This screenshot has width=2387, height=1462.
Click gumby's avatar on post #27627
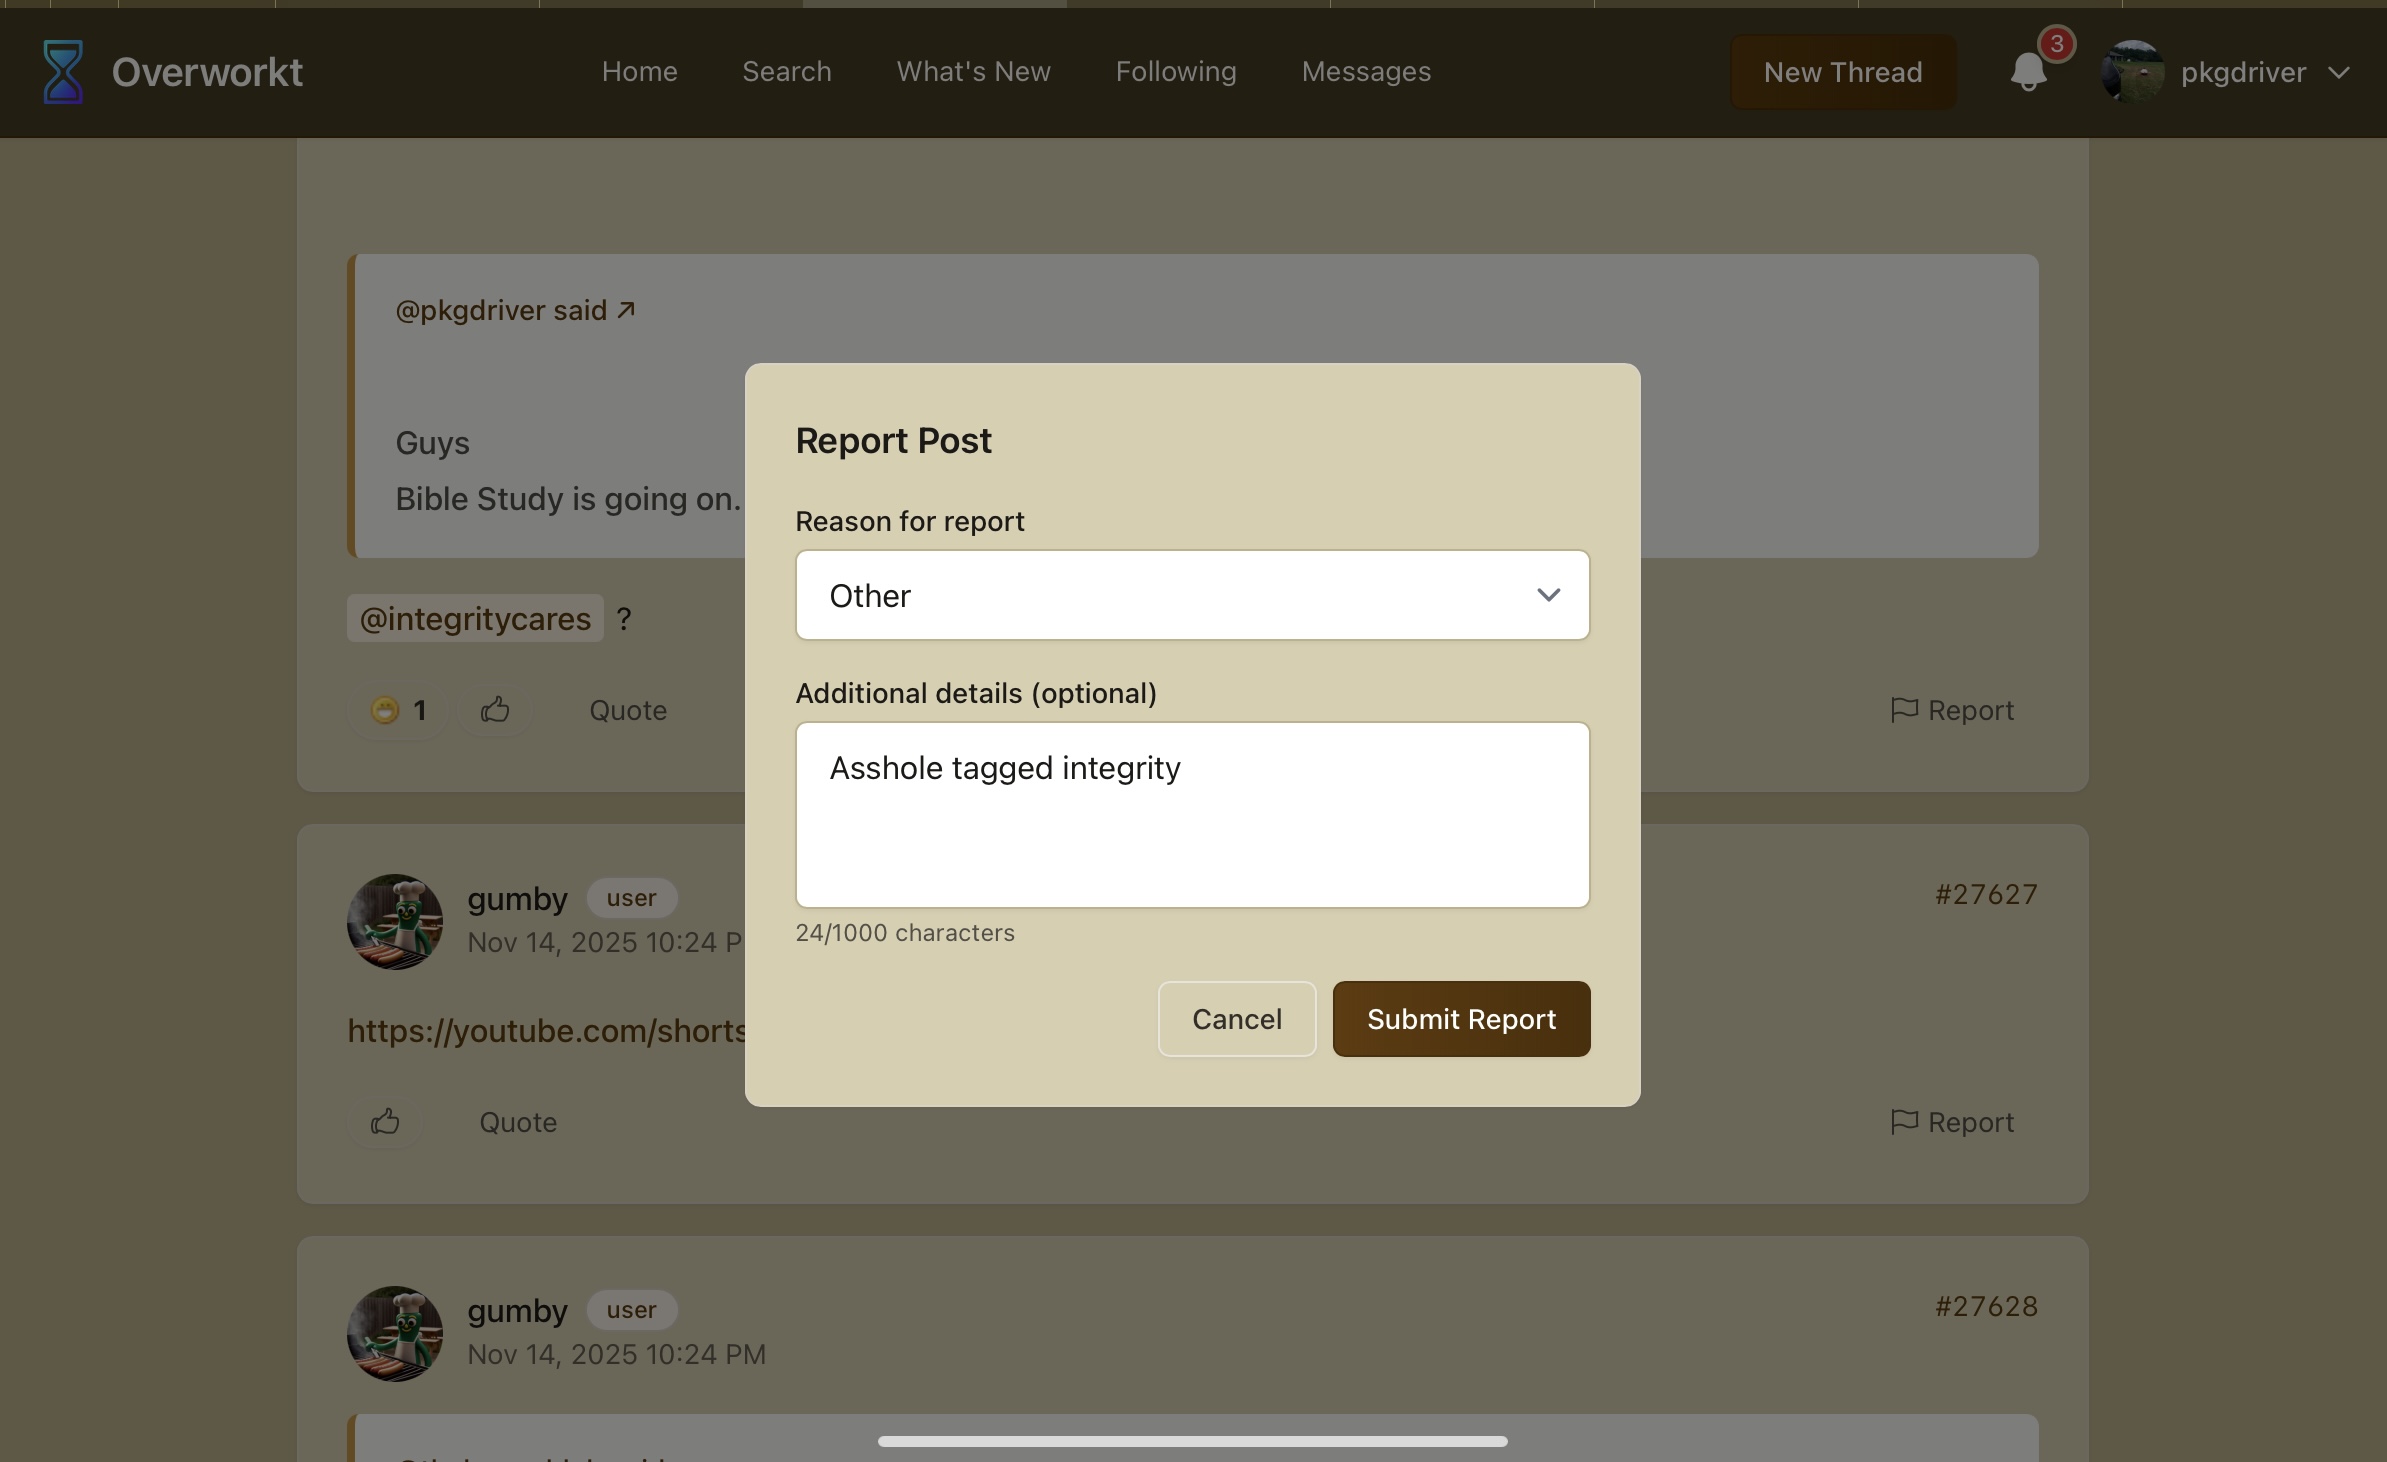[x=395, y=921]
